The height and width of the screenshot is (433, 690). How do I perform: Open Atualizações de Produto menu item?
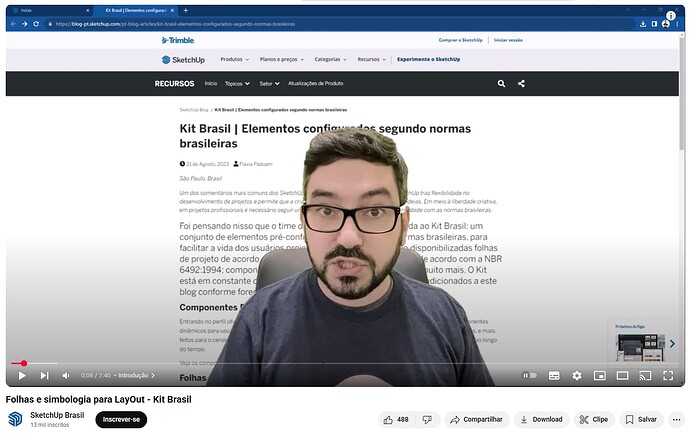(316, 83)
